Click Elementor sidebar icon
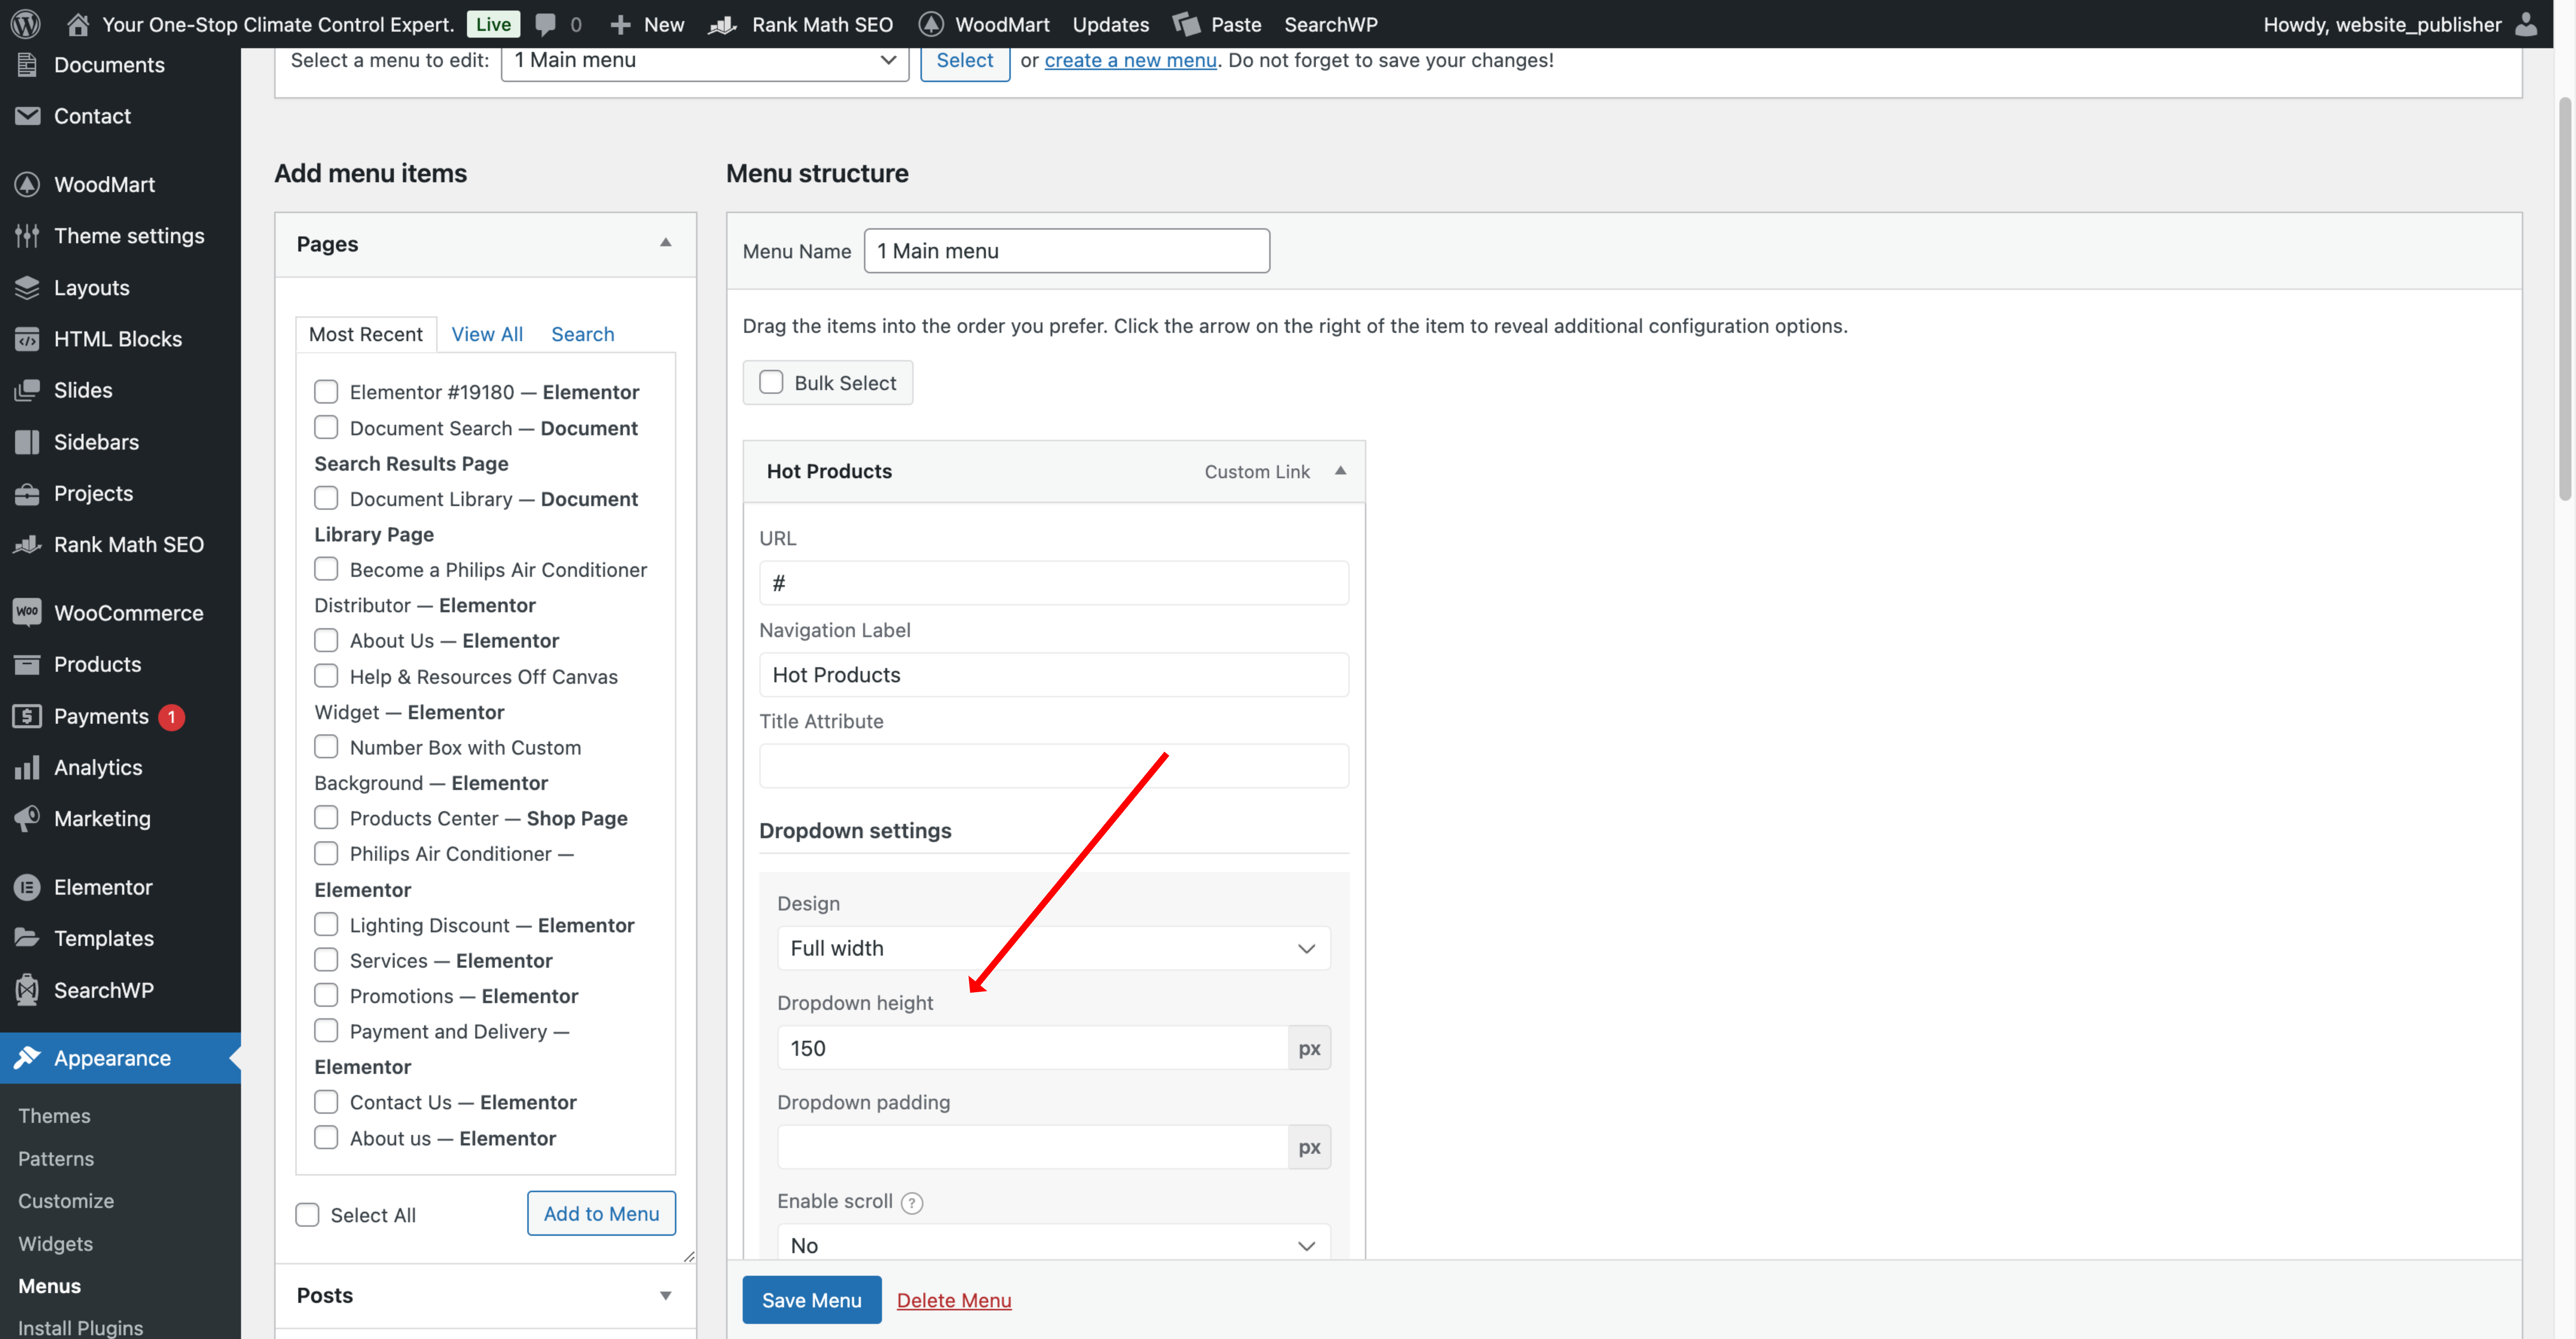 [x=27, y=887]
